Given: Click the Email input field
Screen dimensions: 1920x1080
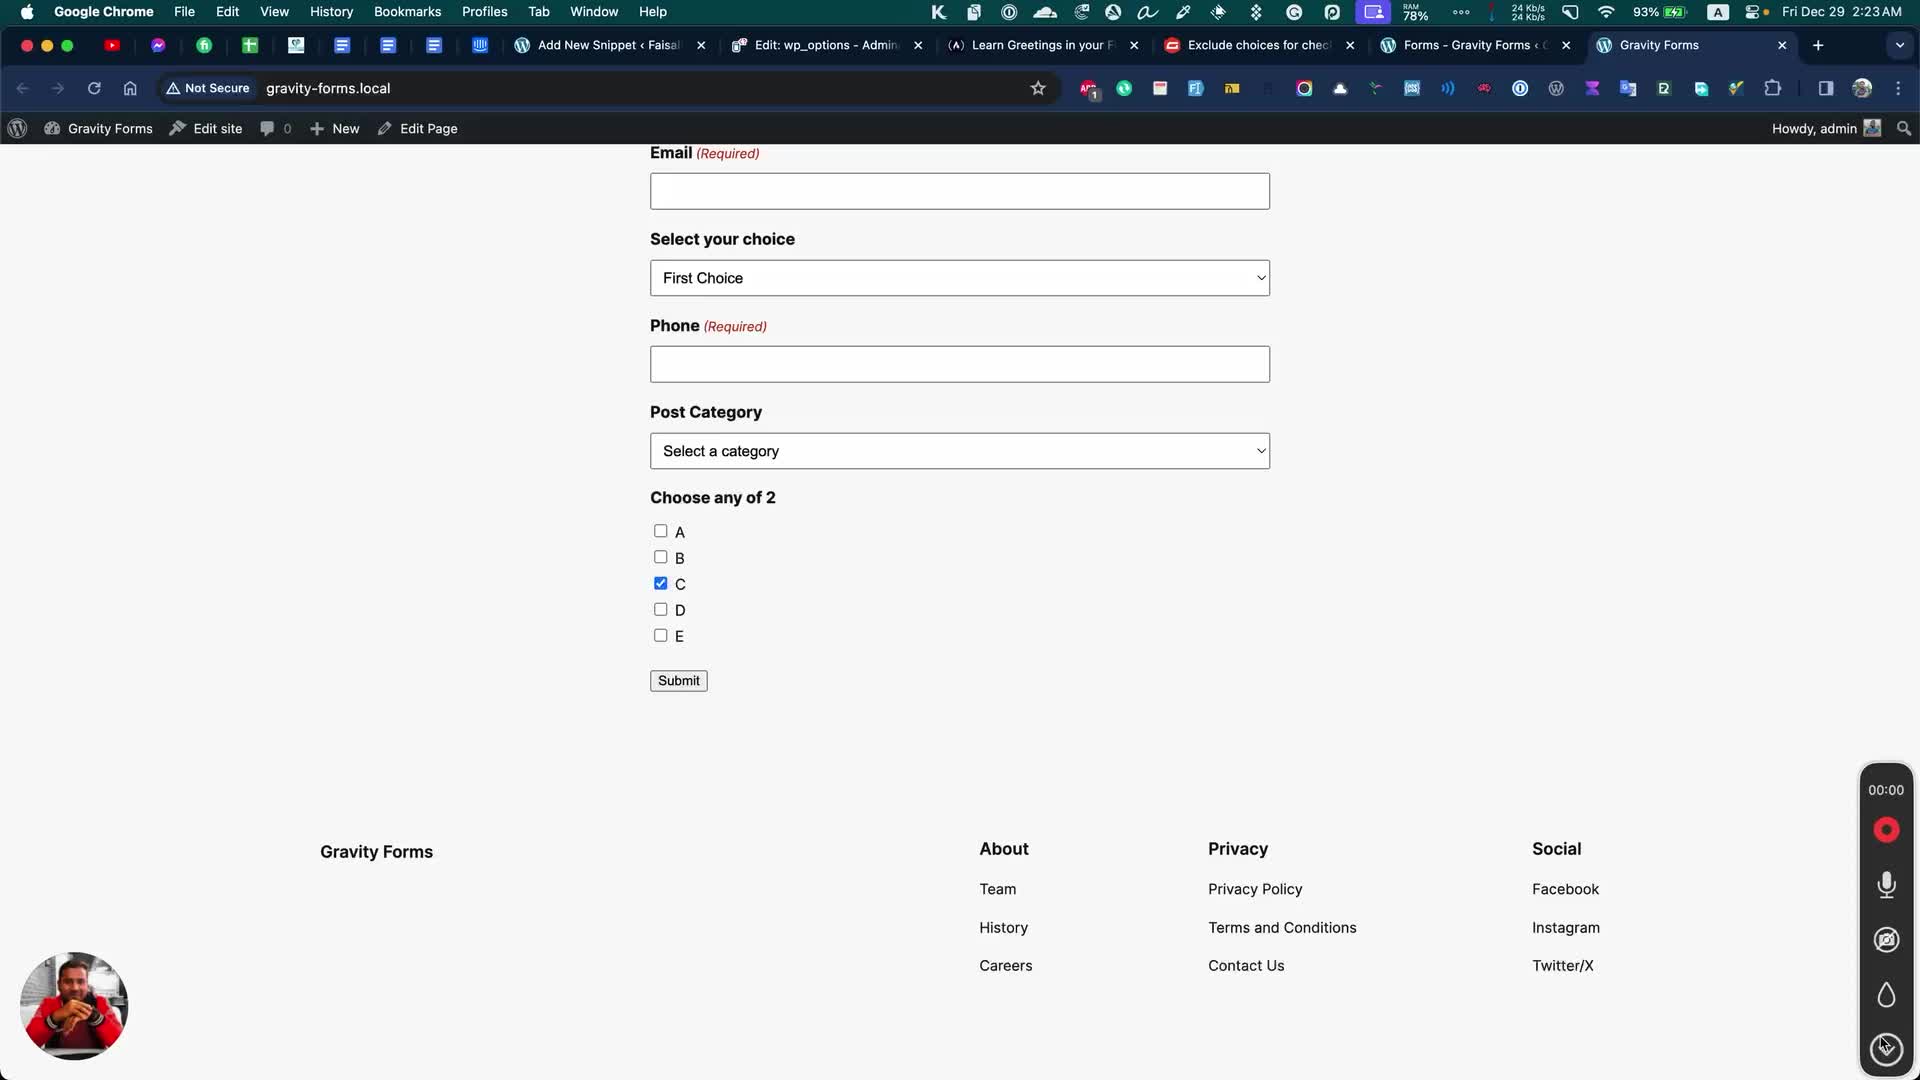Looking at the screenshot, I should click(x=959, y=191).
